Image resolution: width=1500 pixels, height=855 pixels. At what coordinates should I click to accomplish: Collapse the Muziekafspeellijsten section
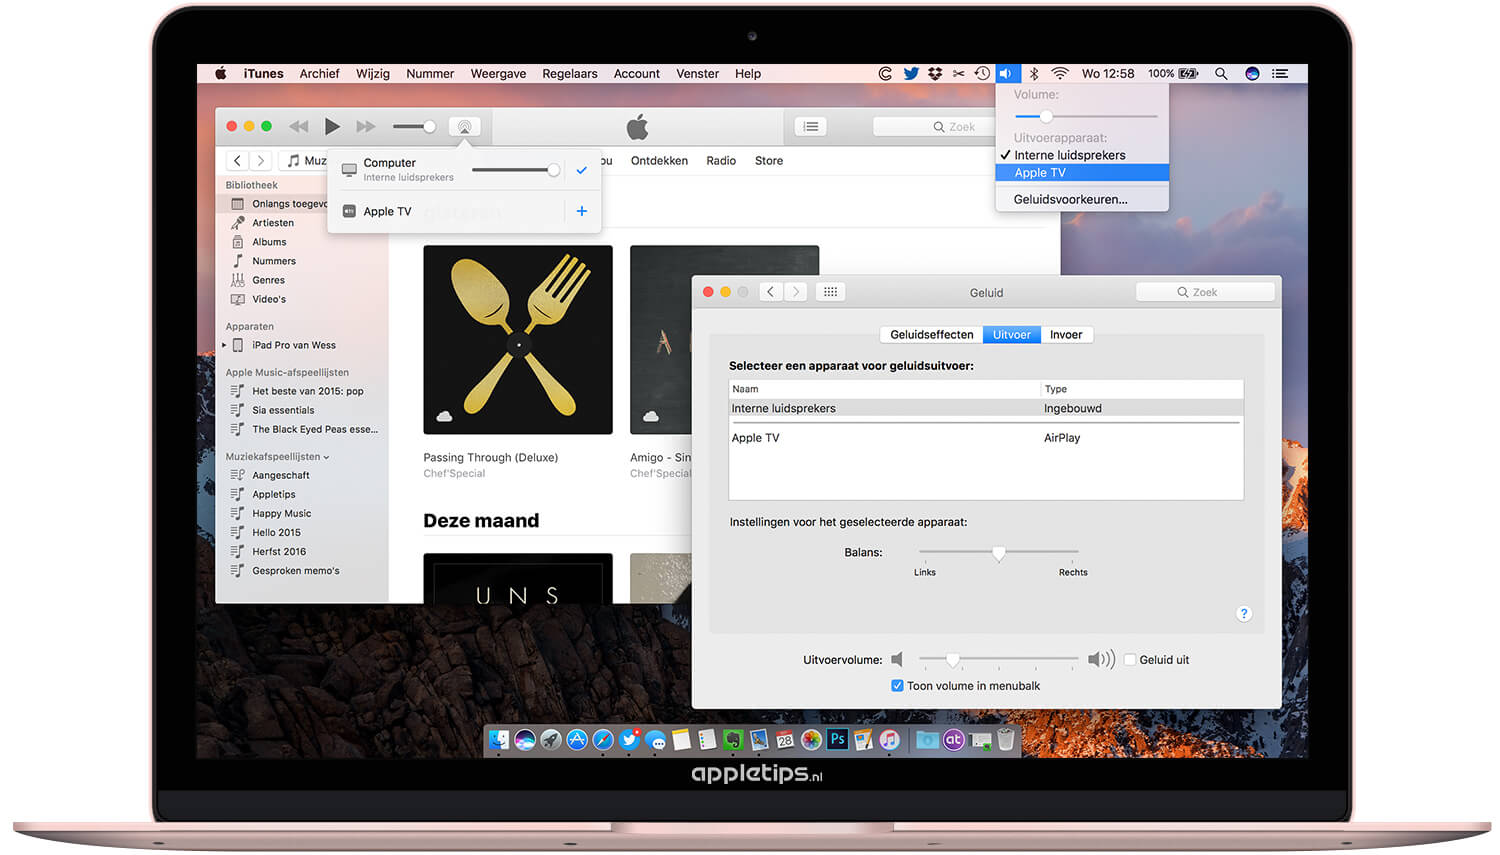click(326, 457)
